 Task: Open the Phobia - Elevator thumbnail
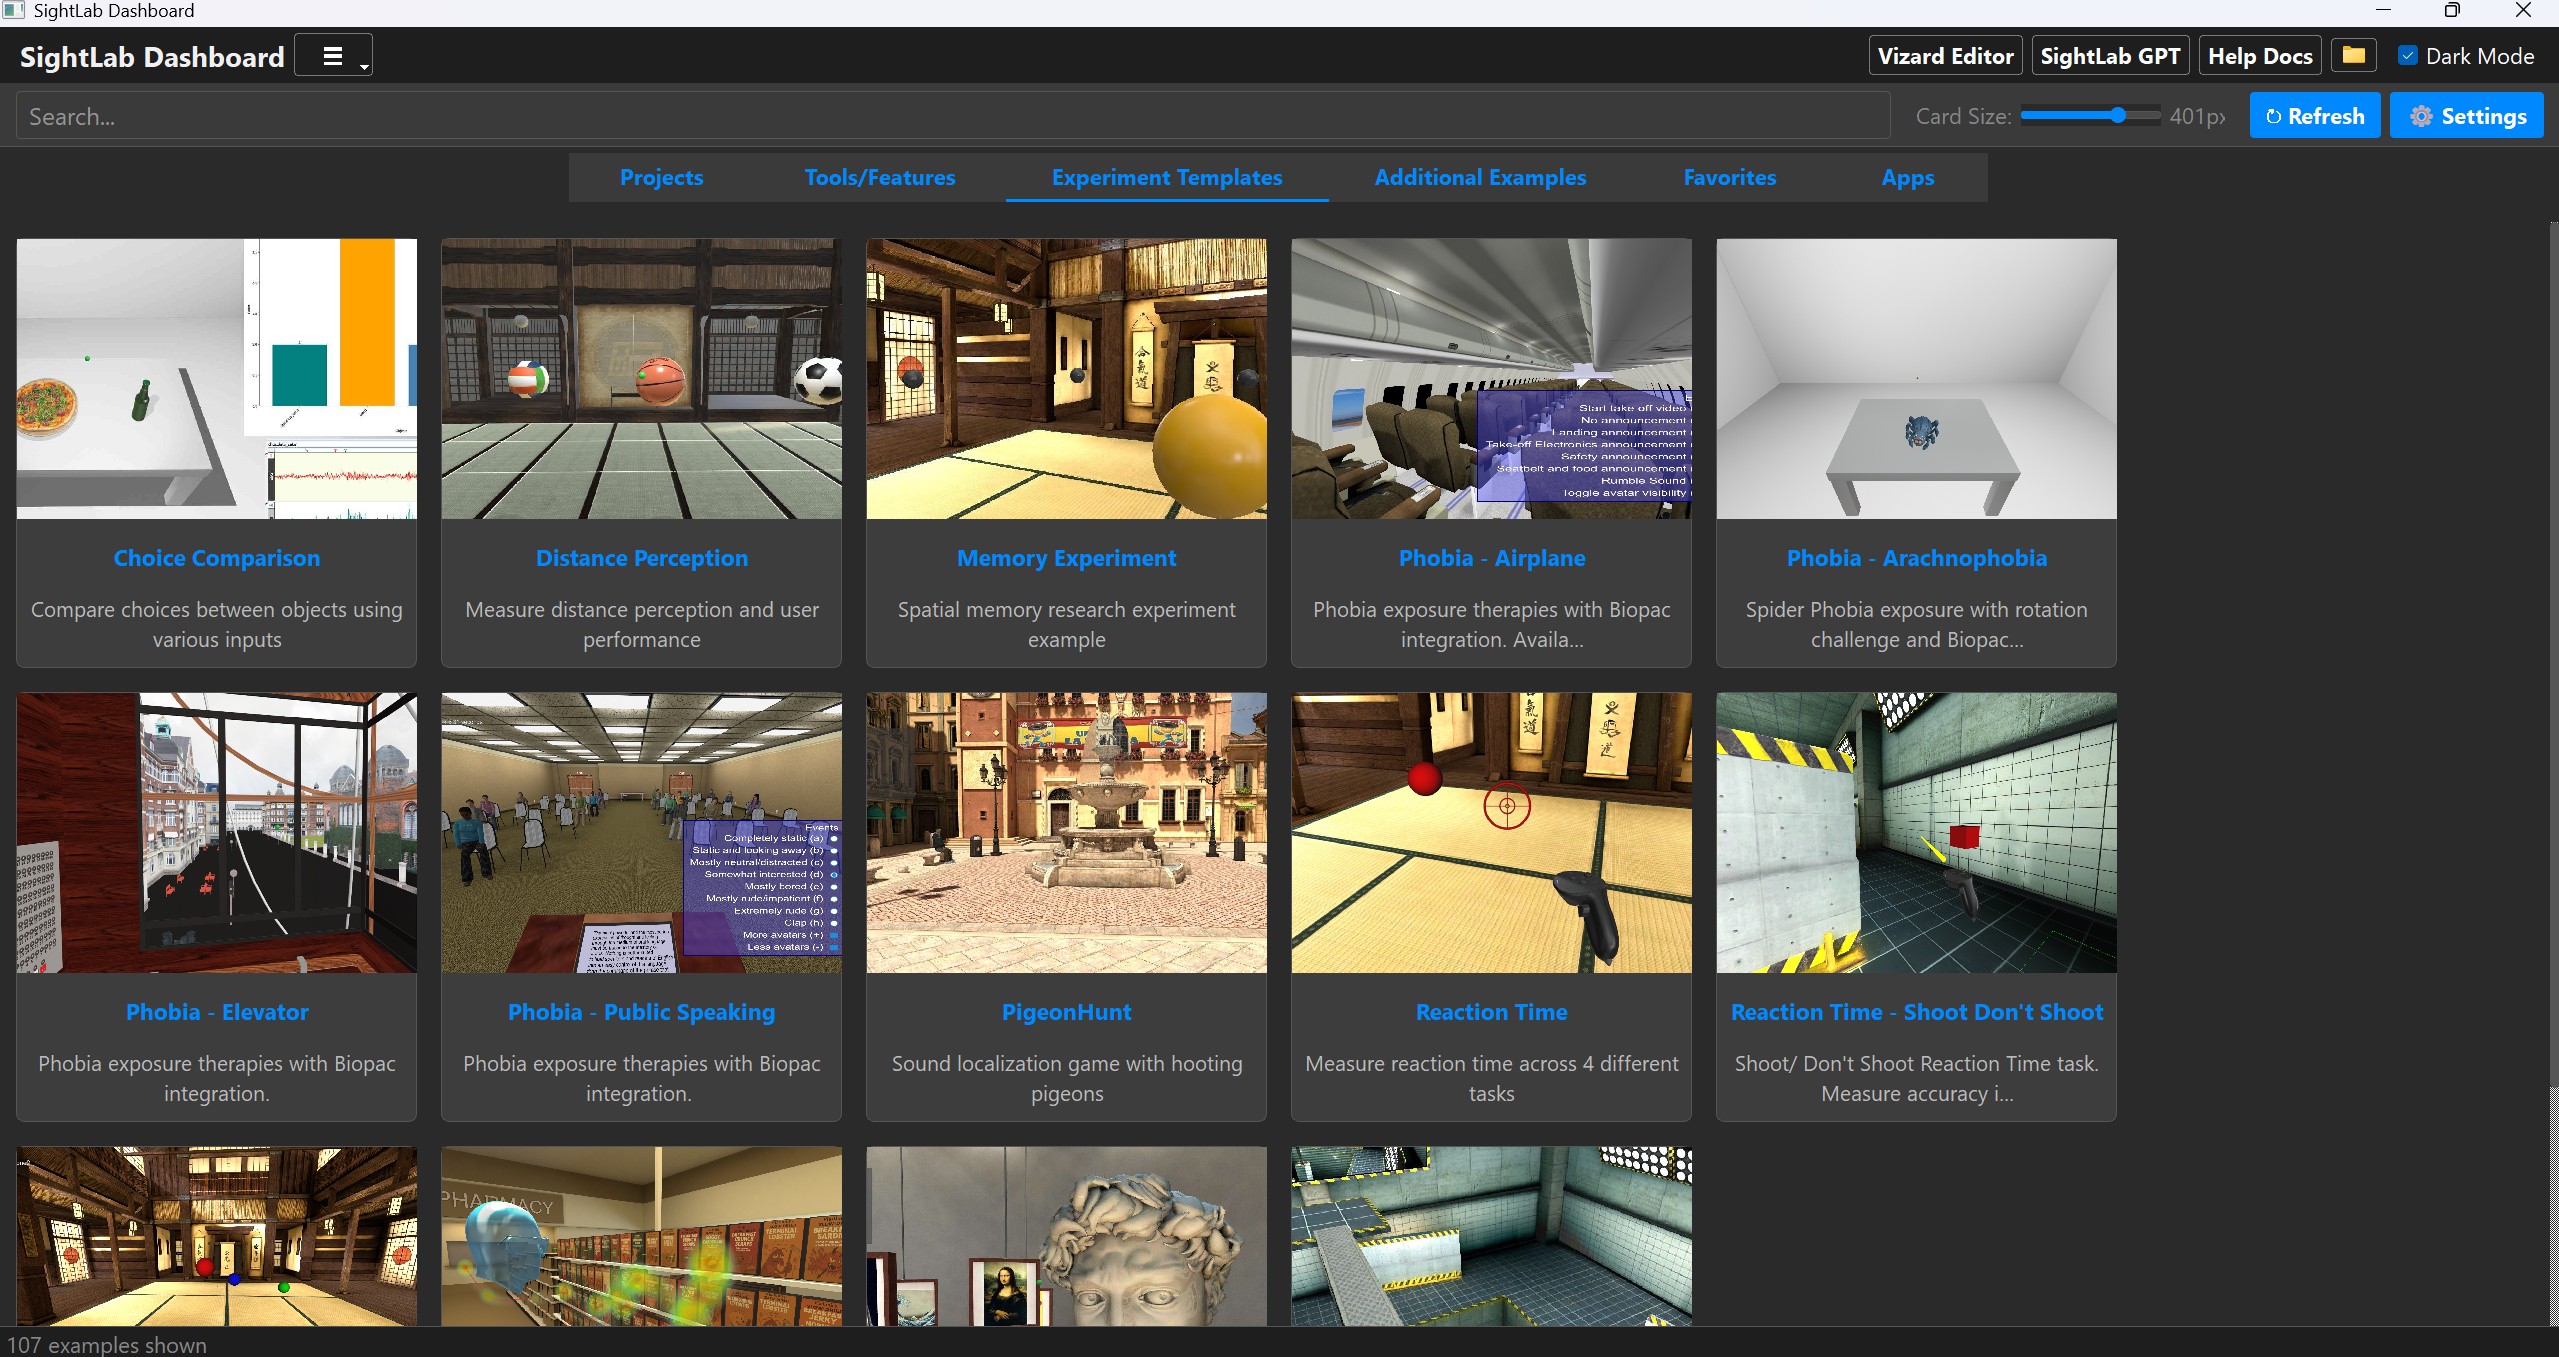(217, 832)
